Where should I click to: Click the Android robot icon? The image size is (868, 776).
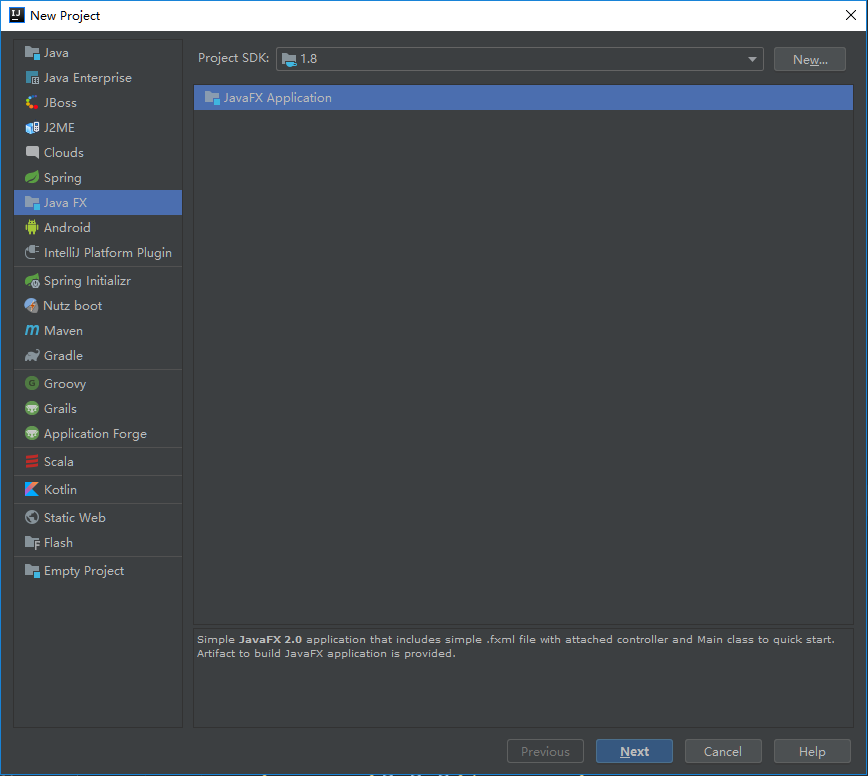tap(32, 227)
